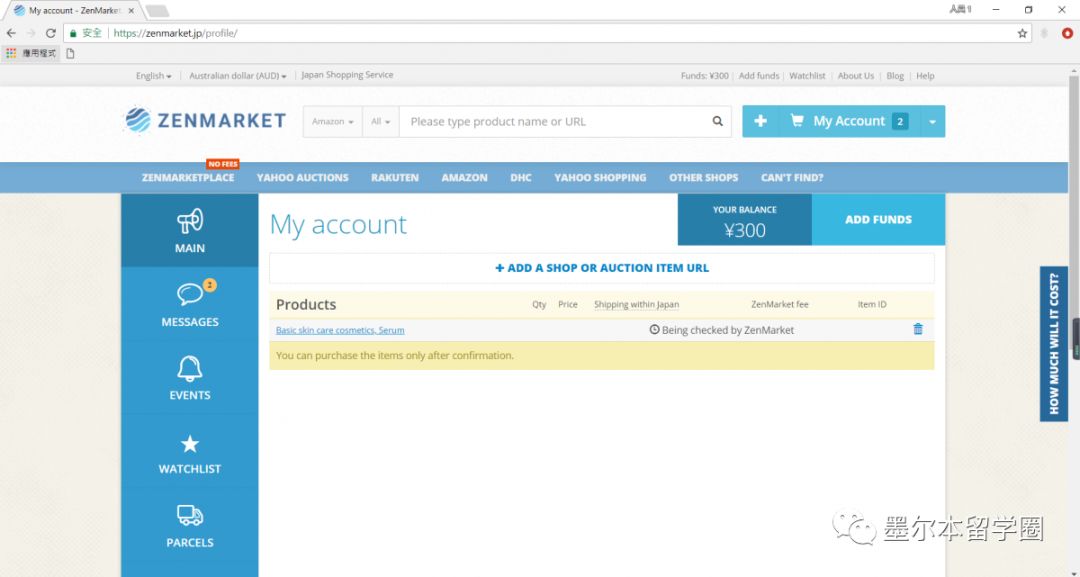The height and width of the screenshot is (577, 1080).
Task: Click the ZenMarket fee column header
Action: coord(780,304)
